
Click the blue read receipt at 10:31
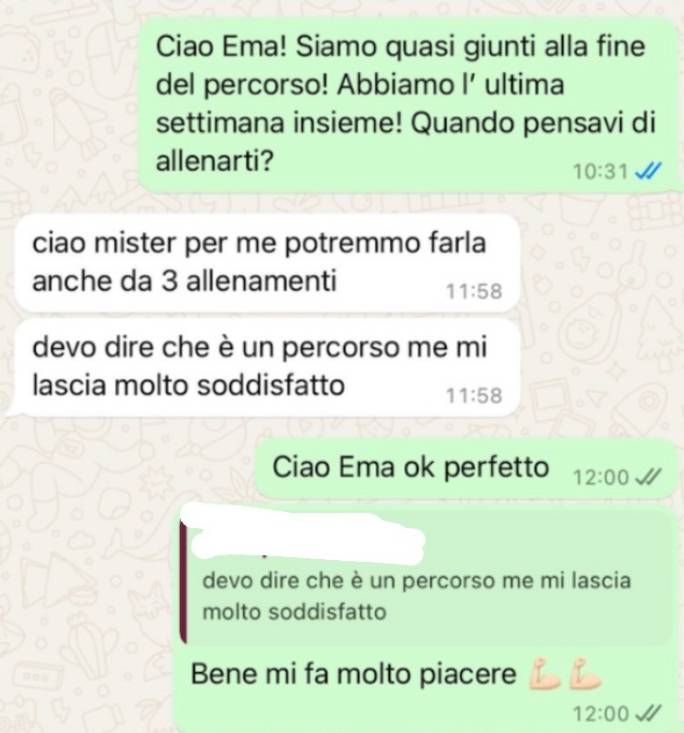pyautogui.click(x=648, y=172)
